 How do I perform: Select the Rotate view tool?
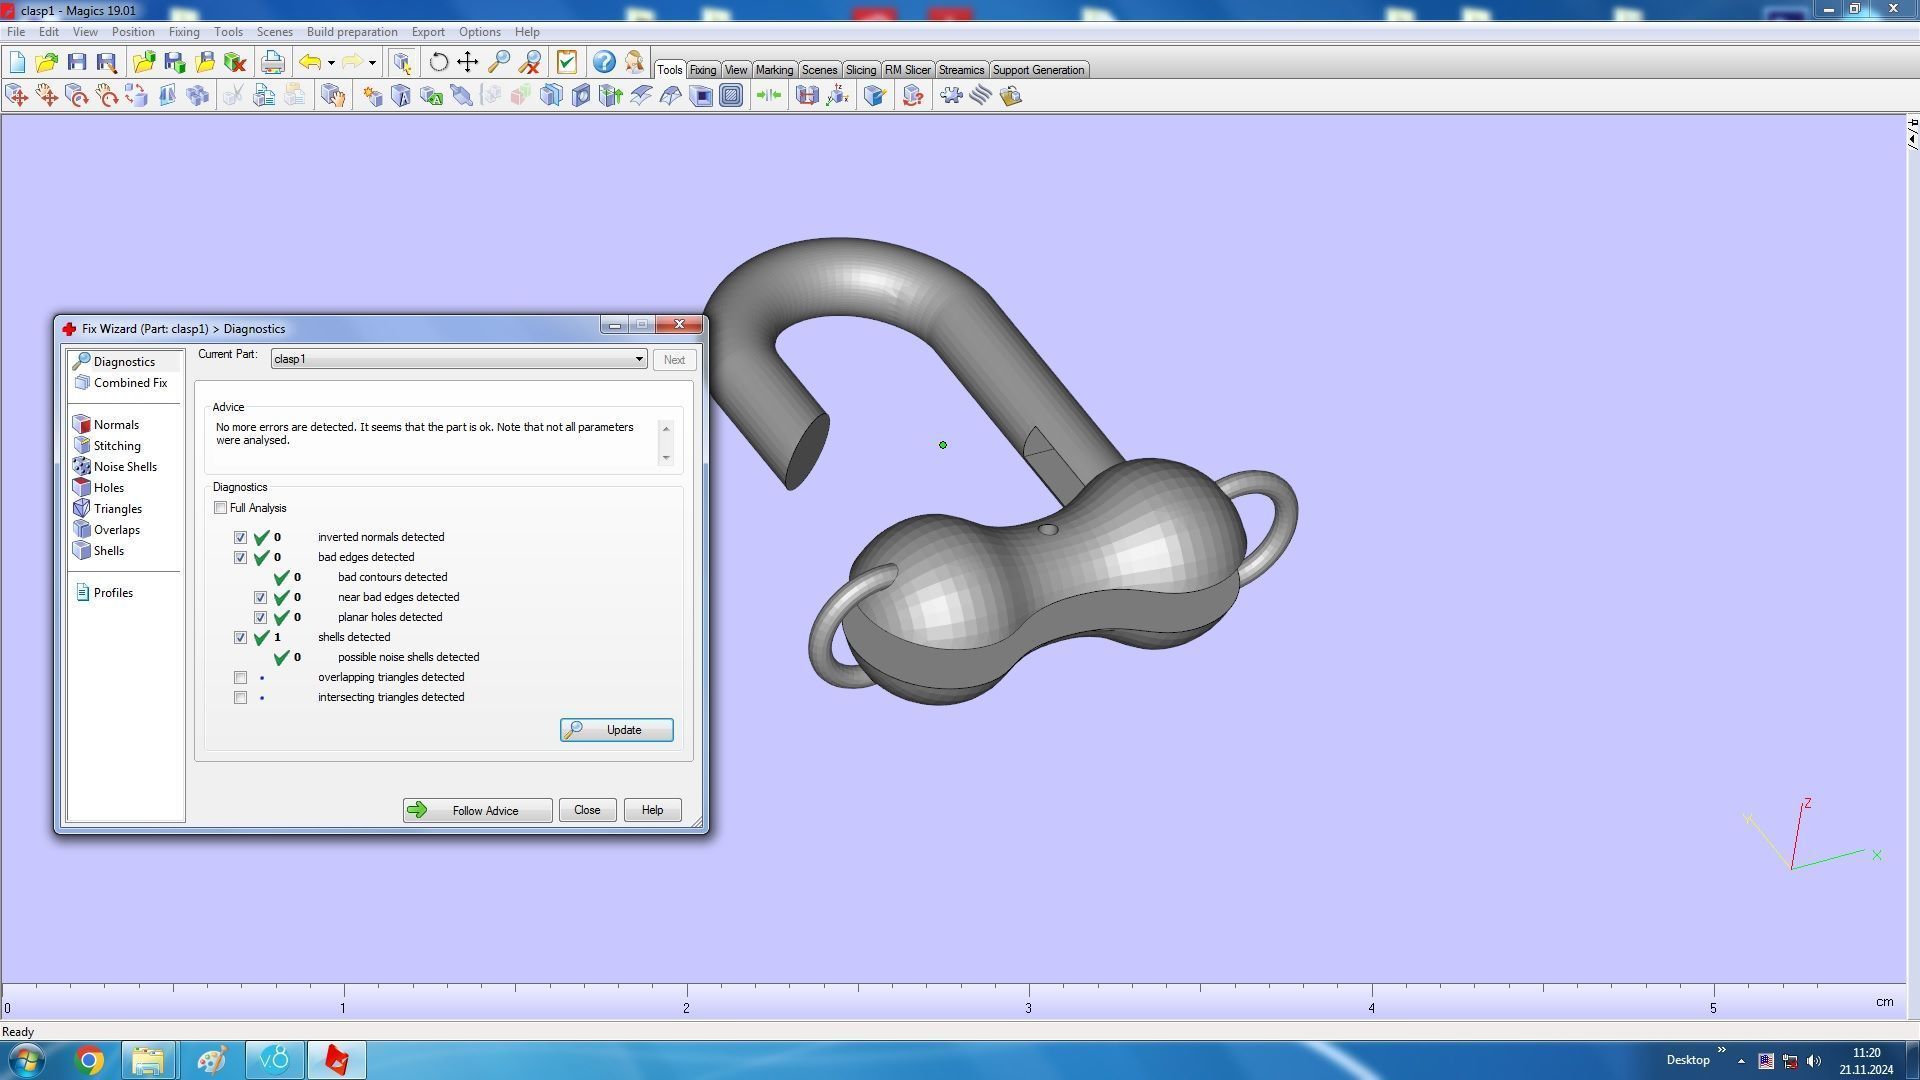click(438, 62)
